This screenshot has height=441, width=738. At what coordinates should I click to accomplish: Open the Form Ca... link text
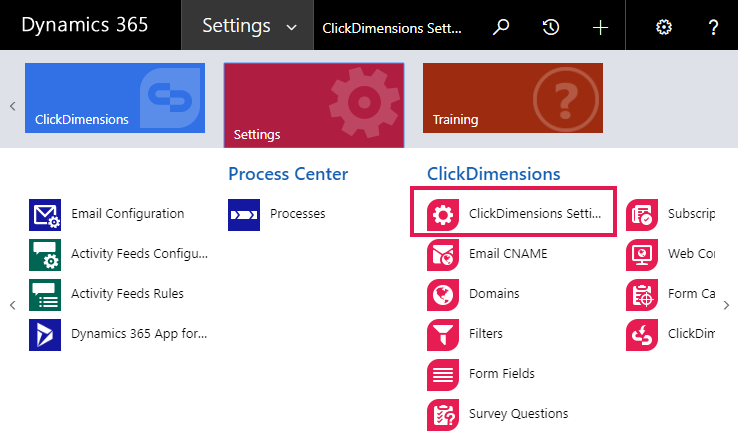pyautogui.click(x=691, y=294)
